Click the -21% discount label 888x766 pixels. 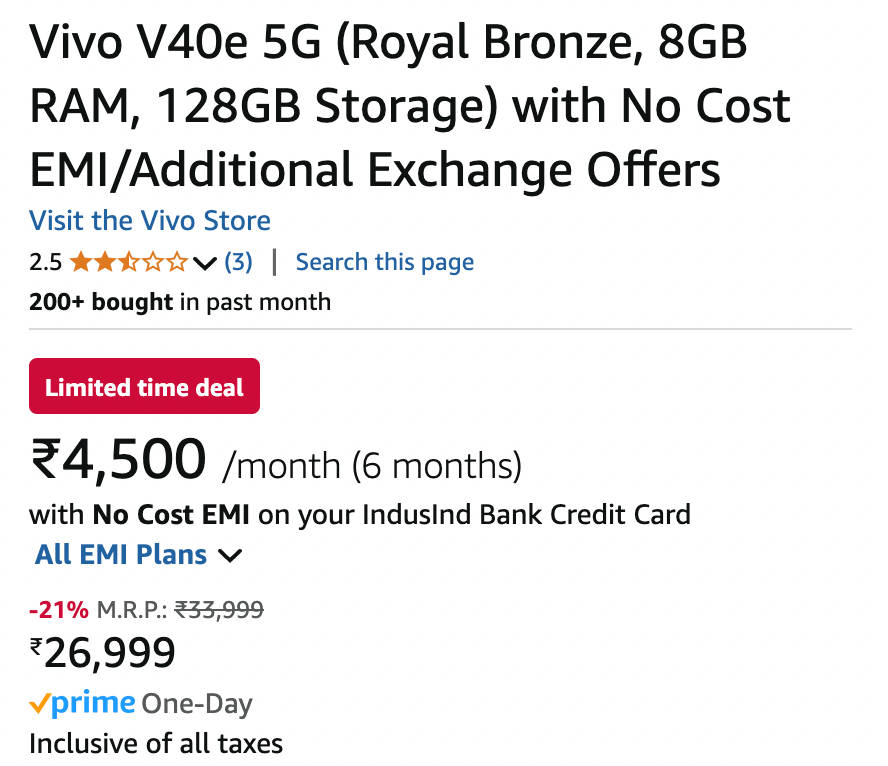pos(58,610)
